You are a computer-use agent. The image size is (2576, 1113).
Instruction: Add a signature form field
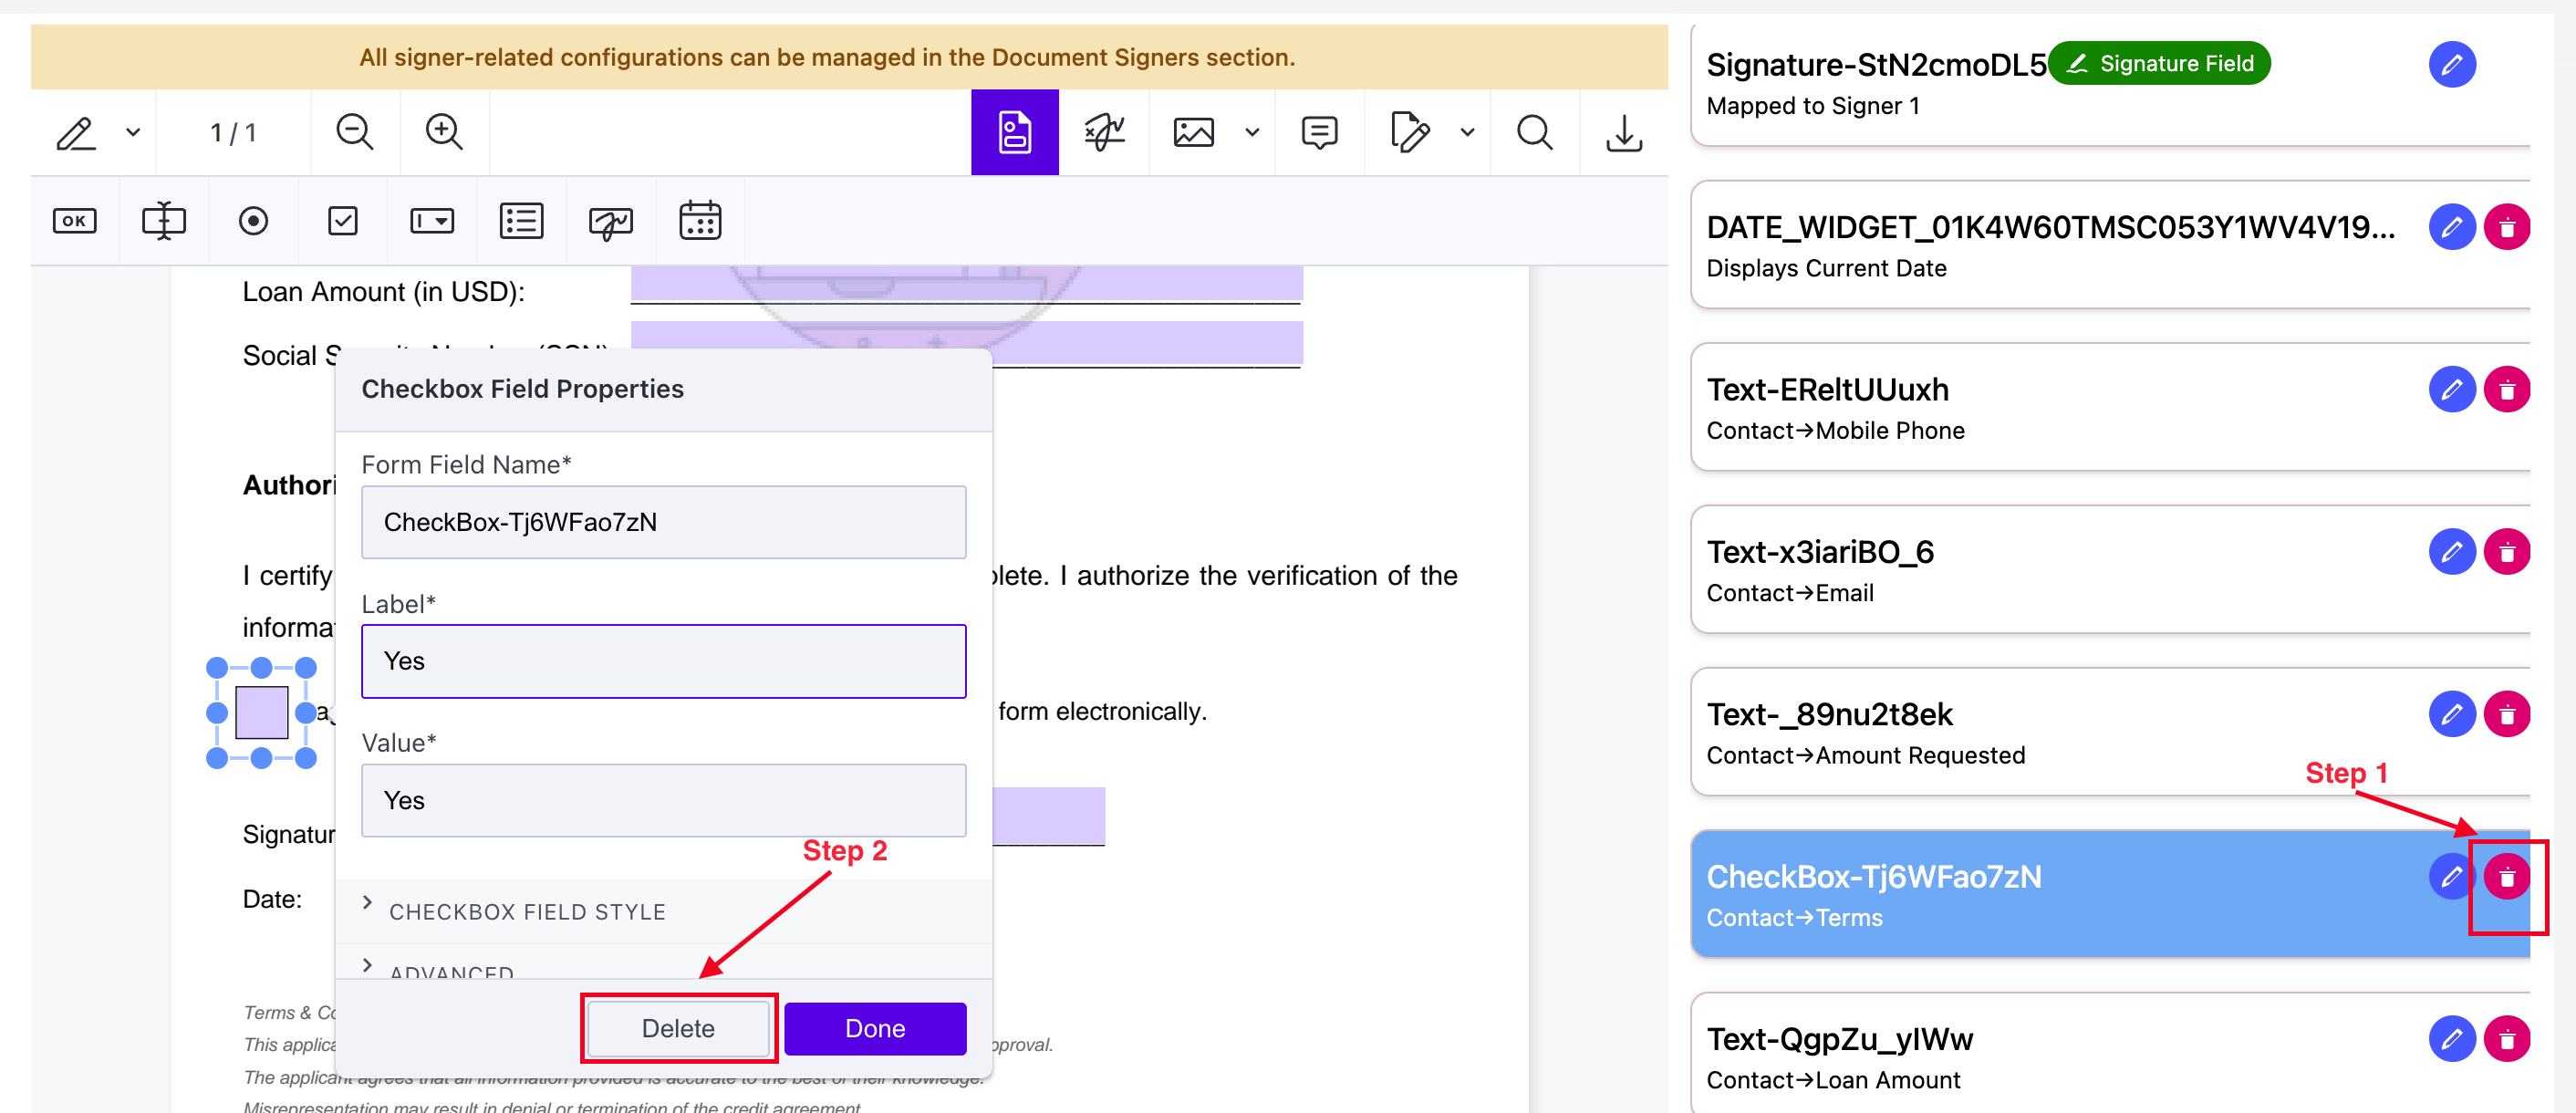(611, 221)
